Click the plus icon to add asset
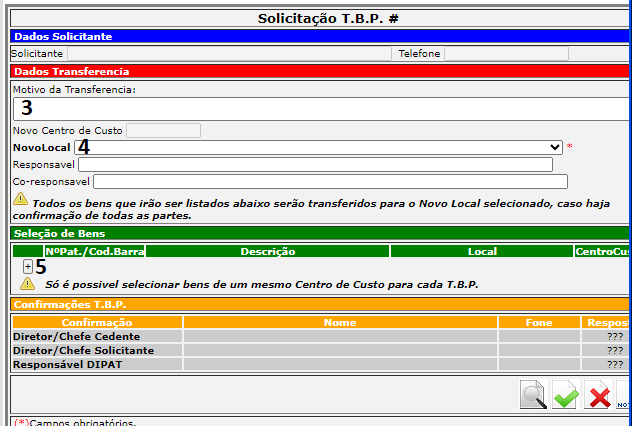Screen dimensions: 638x426 pos(28,266)
